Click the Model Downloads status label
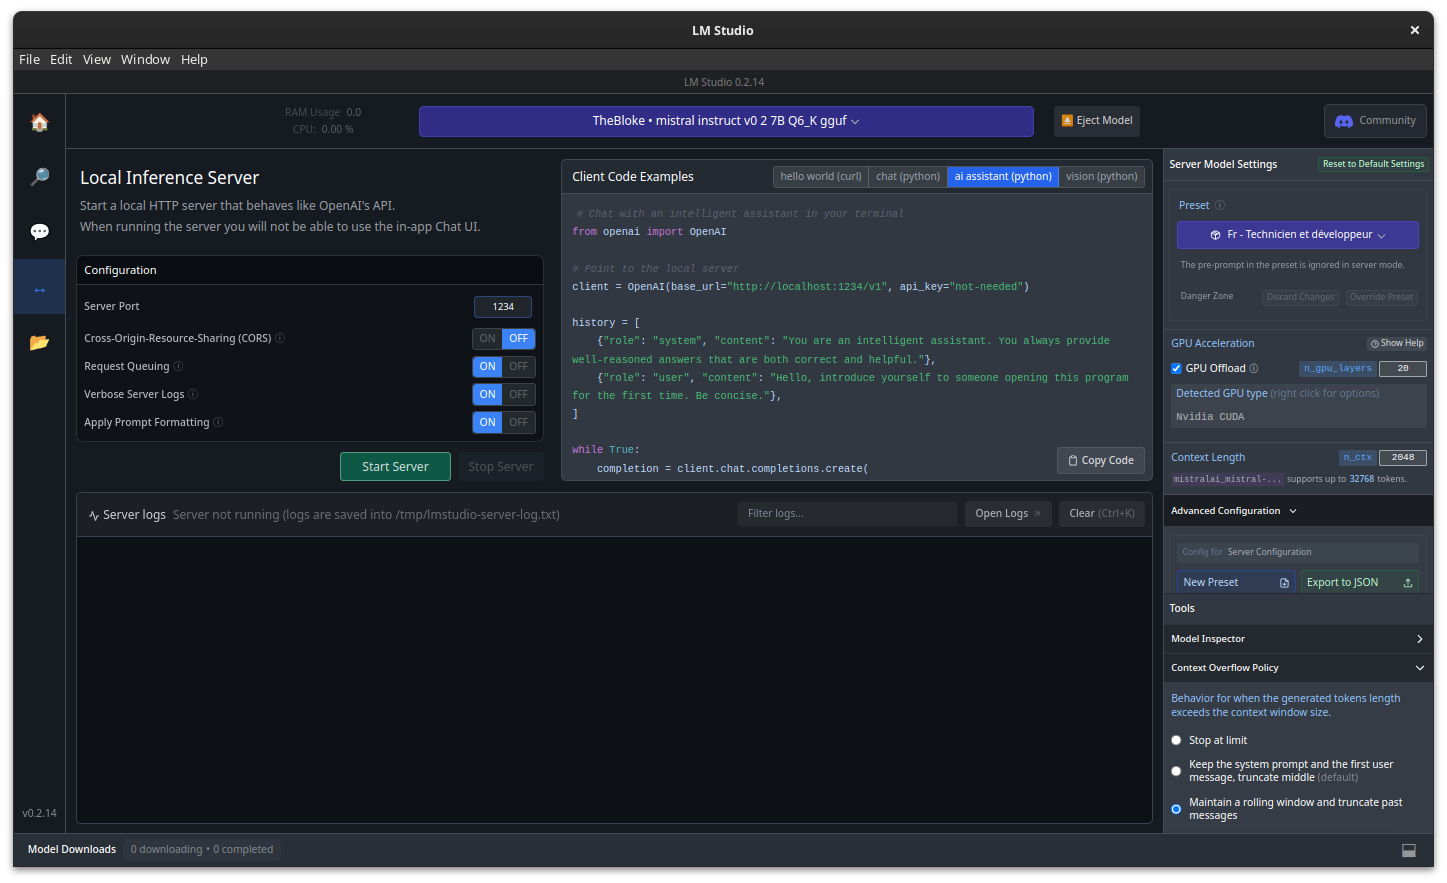 coord(72,850)
